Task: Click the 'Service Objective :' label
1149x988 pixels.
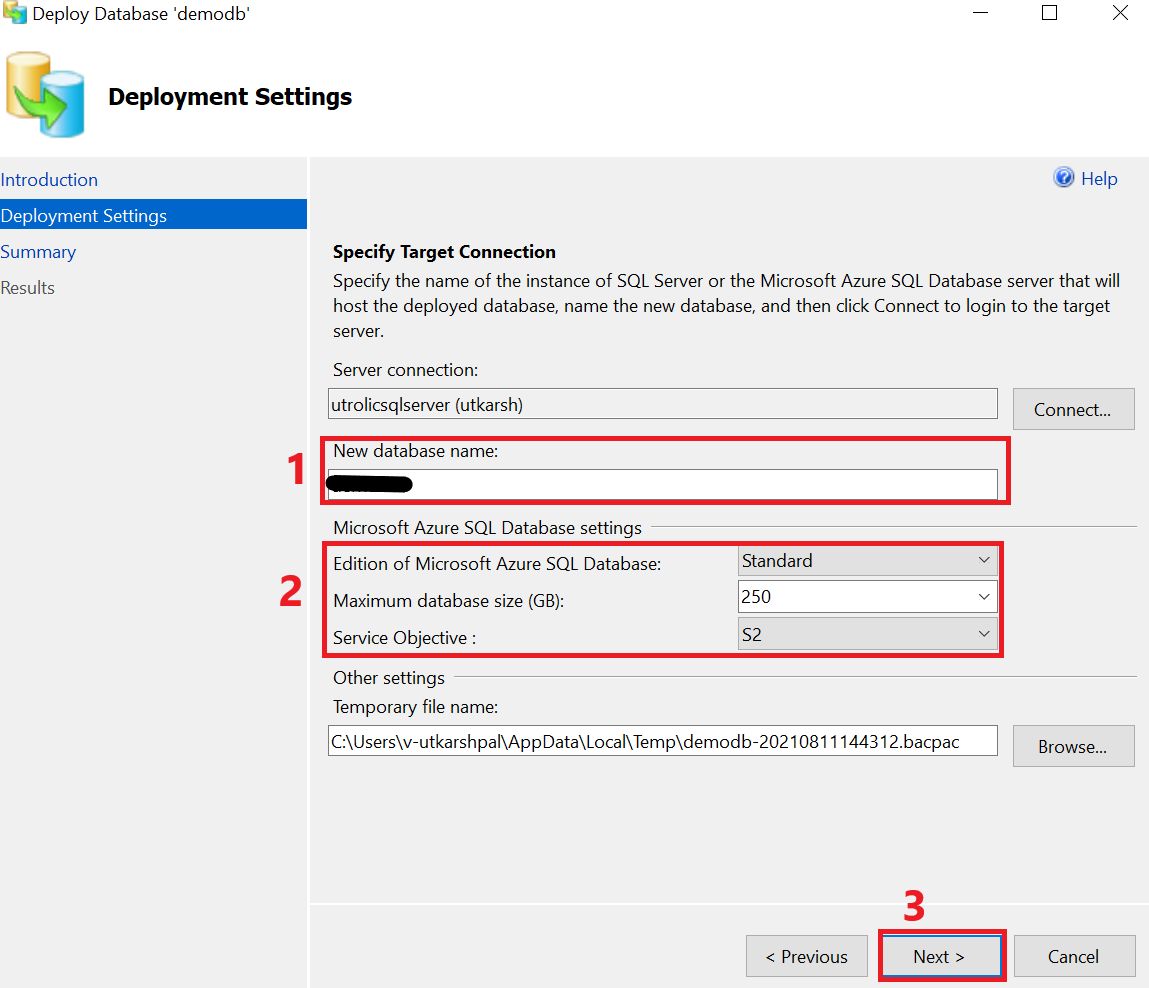Action: [x=404, y=637]
